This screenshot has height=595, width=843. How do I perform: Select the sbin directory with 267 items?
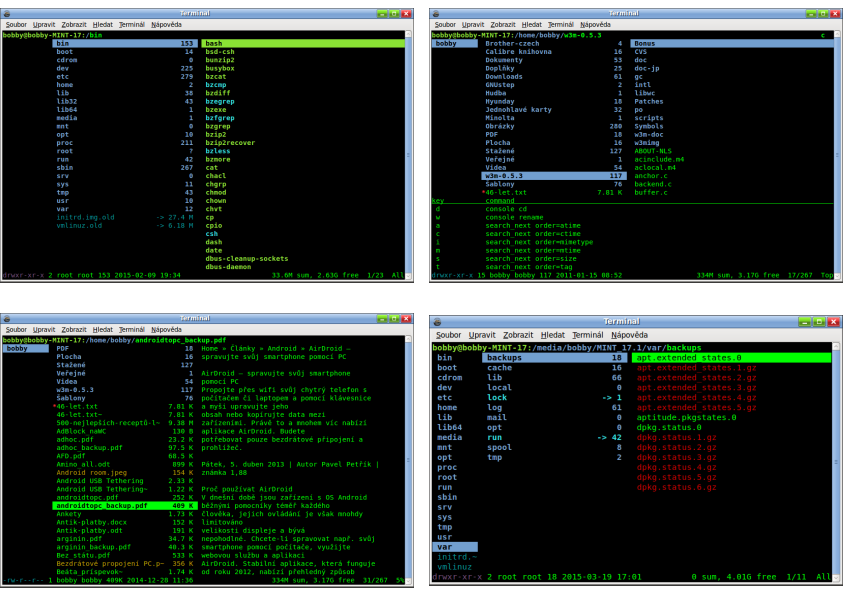click(x=125, y=168)
